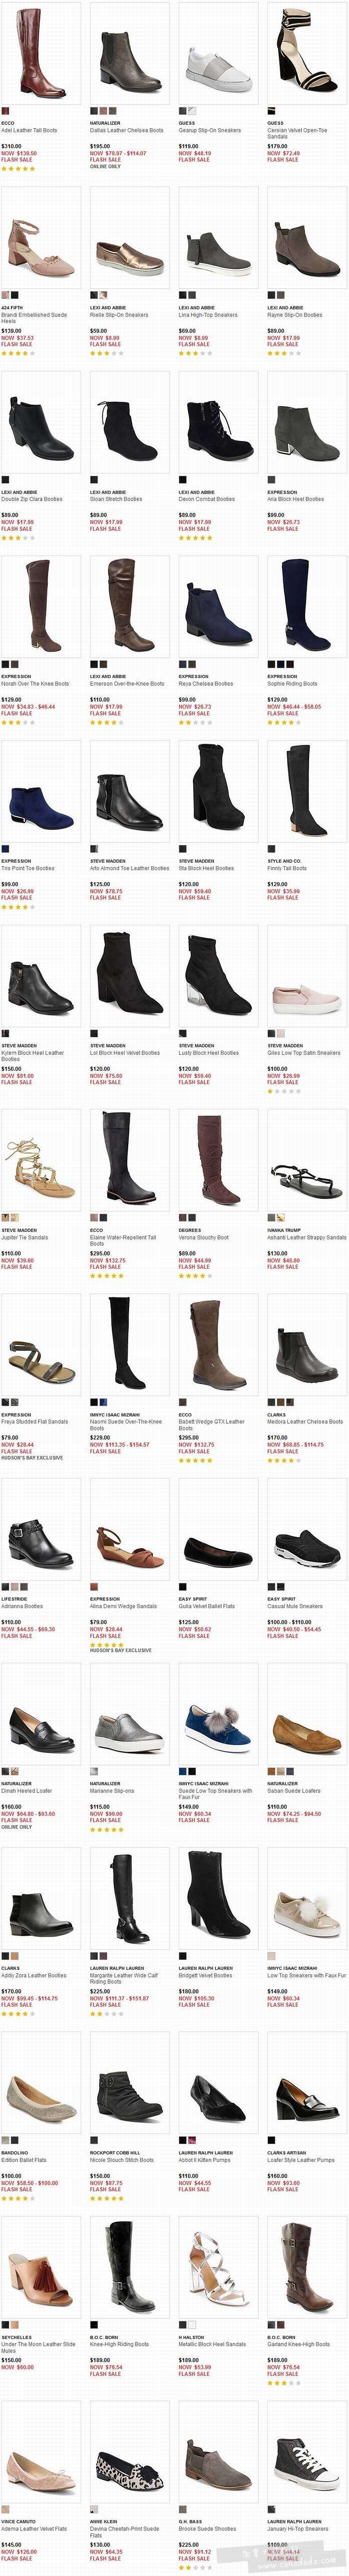The image size is (349, 2576).
Task: Click Medora Leather Chelsea Boots title
Action: tap(305, 1421)
